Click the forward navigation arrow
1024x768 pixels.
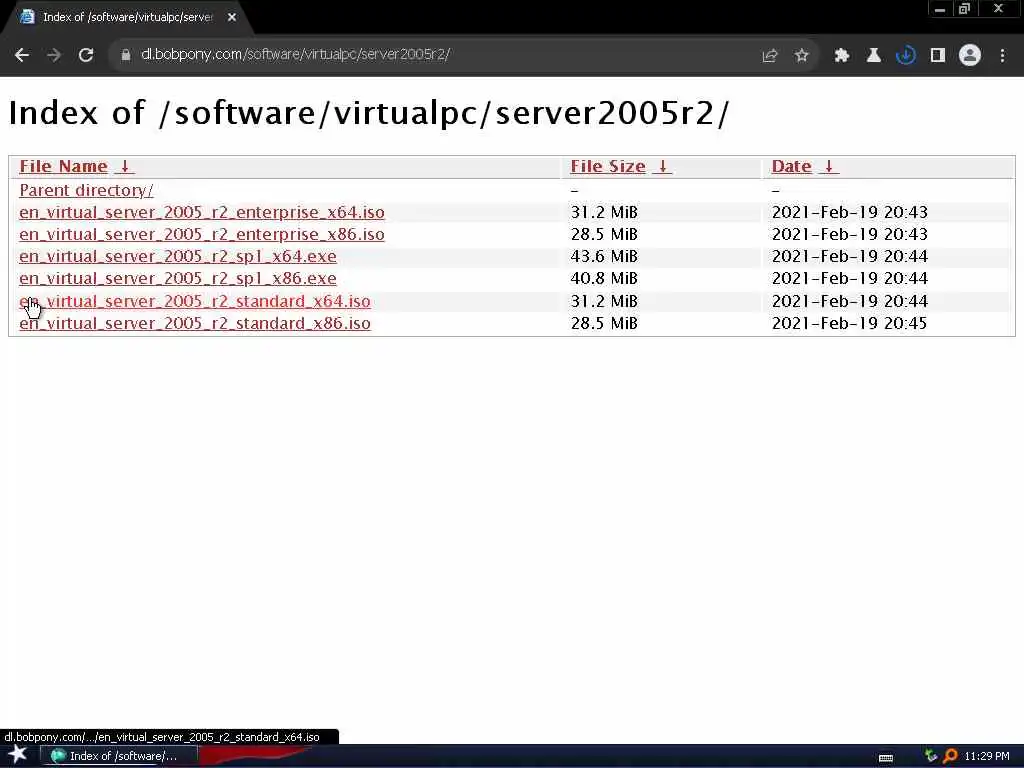[54, 56]
